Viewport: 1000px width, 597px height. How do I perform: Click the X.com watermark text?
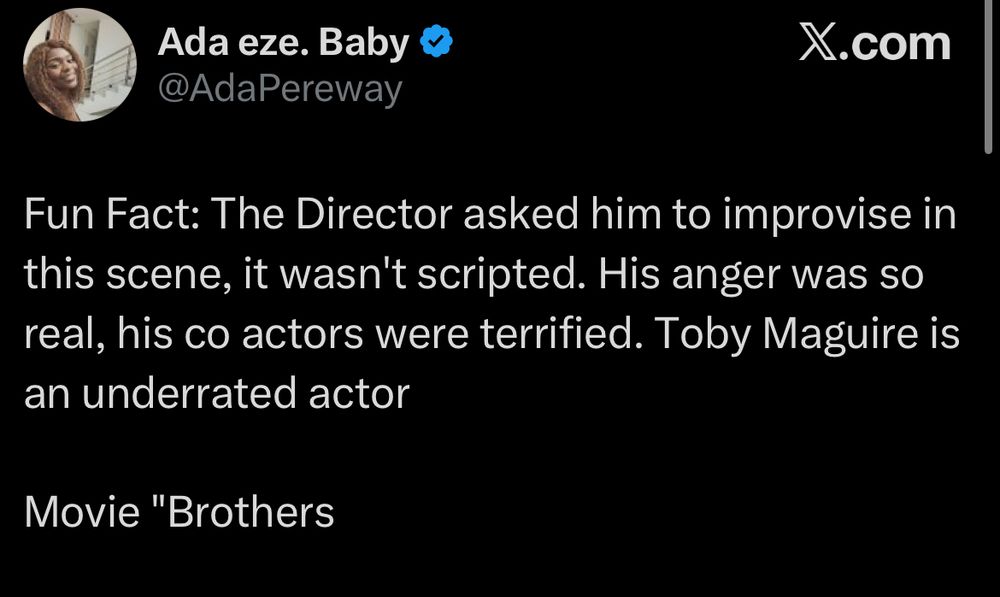click(x=875, y=41)
